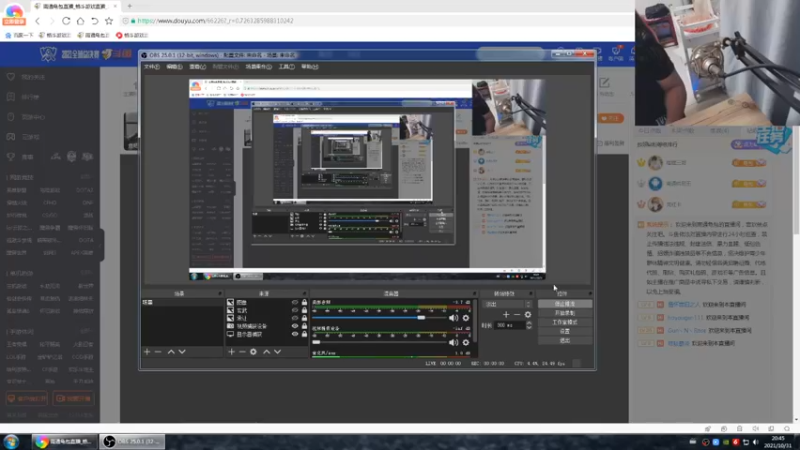Move scene down with the Scenes (场景) panel arrow
The image size is (800, 450).
click(182, 352)
